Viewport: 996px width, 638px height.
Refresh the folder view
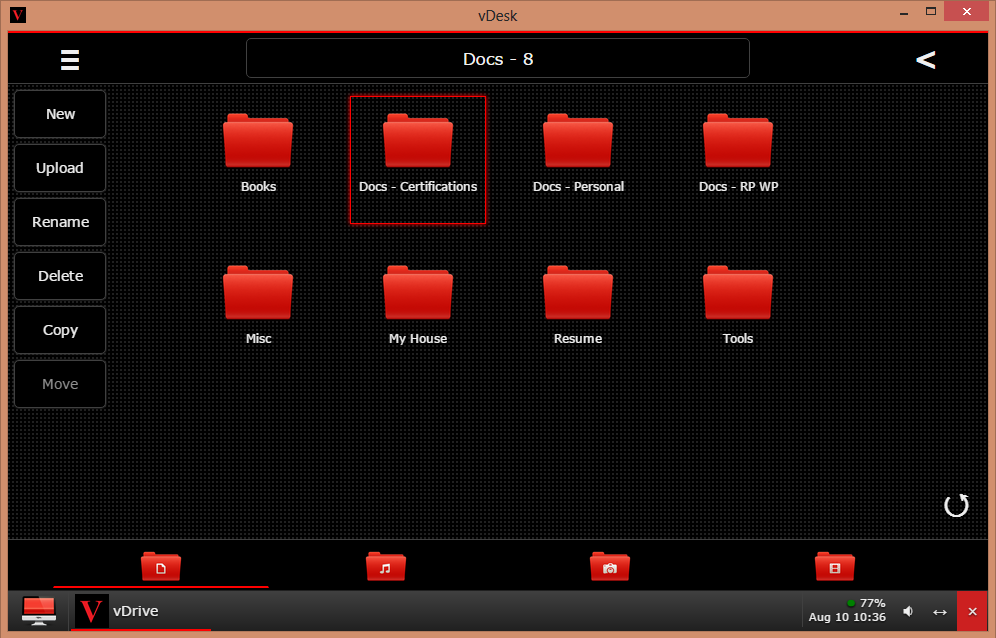pyautogui.click(x=955, y=506)
